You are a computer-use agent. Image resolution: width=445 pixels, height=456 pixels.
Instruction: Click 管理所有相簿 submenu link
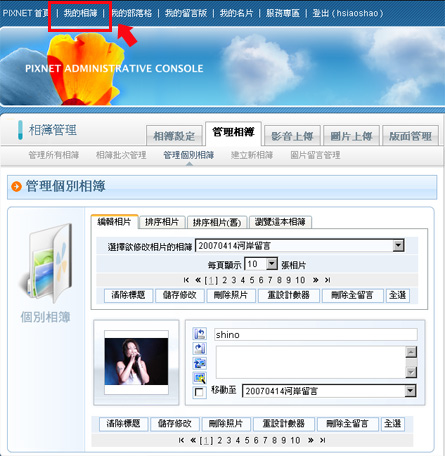(54, 155)
